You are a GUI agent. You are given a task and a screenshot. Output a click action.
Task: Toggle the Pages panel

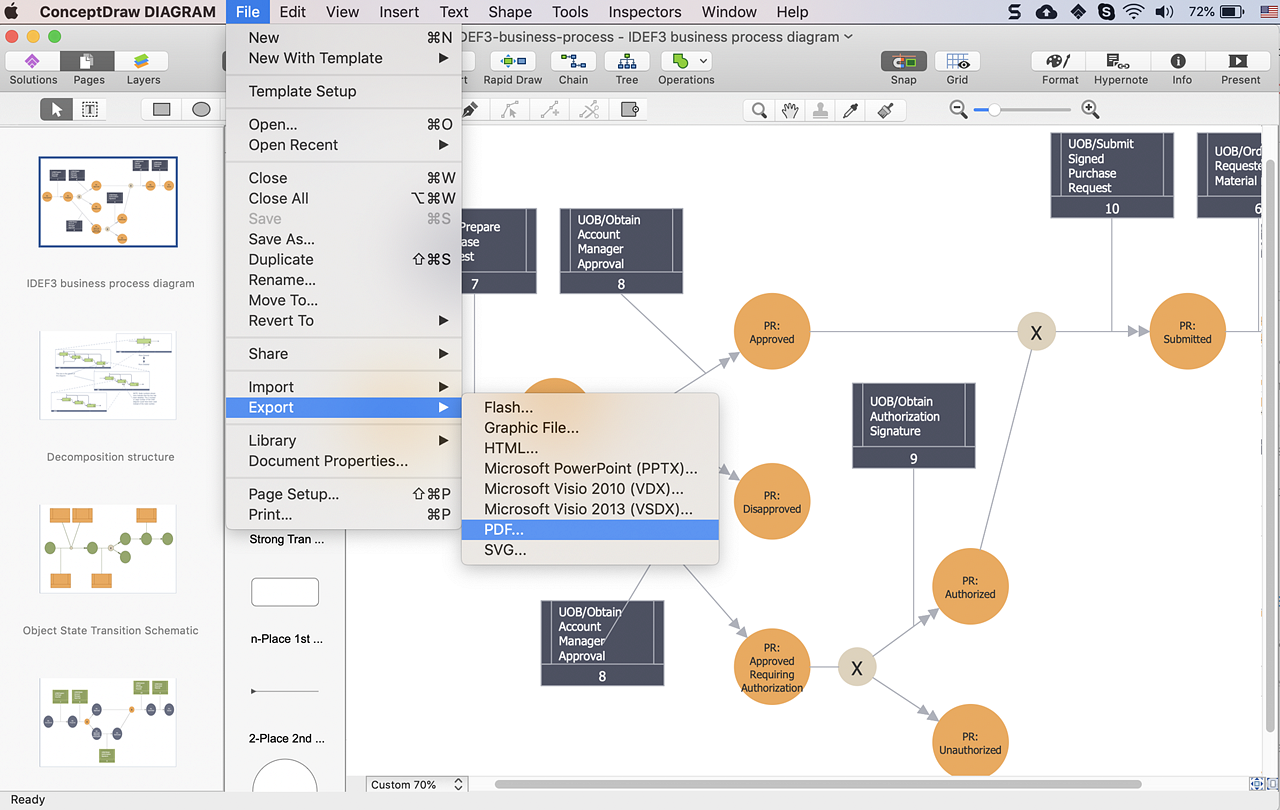pos(88,62)
